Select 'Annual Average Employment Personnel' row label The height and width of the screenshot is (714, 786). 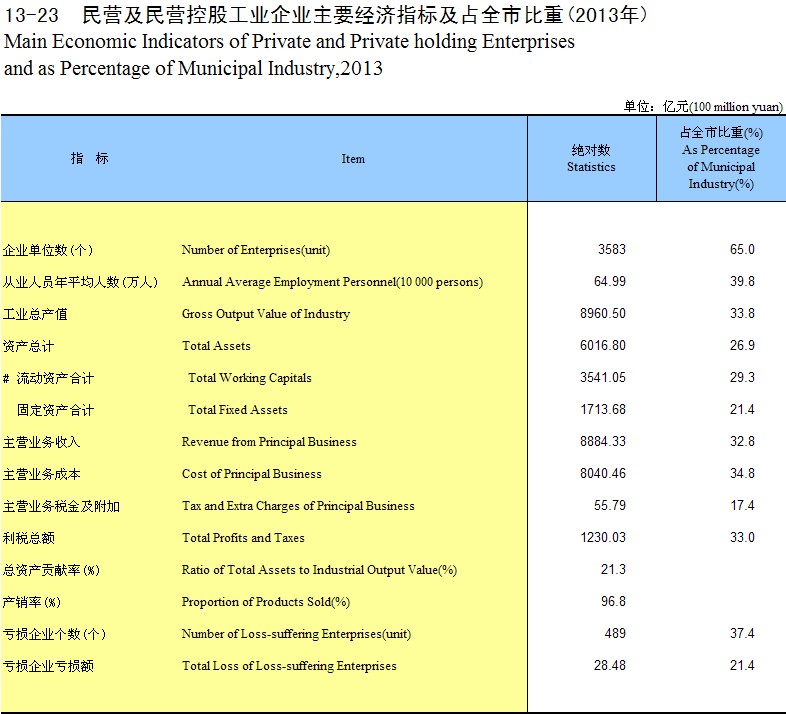tap(332, 282)
